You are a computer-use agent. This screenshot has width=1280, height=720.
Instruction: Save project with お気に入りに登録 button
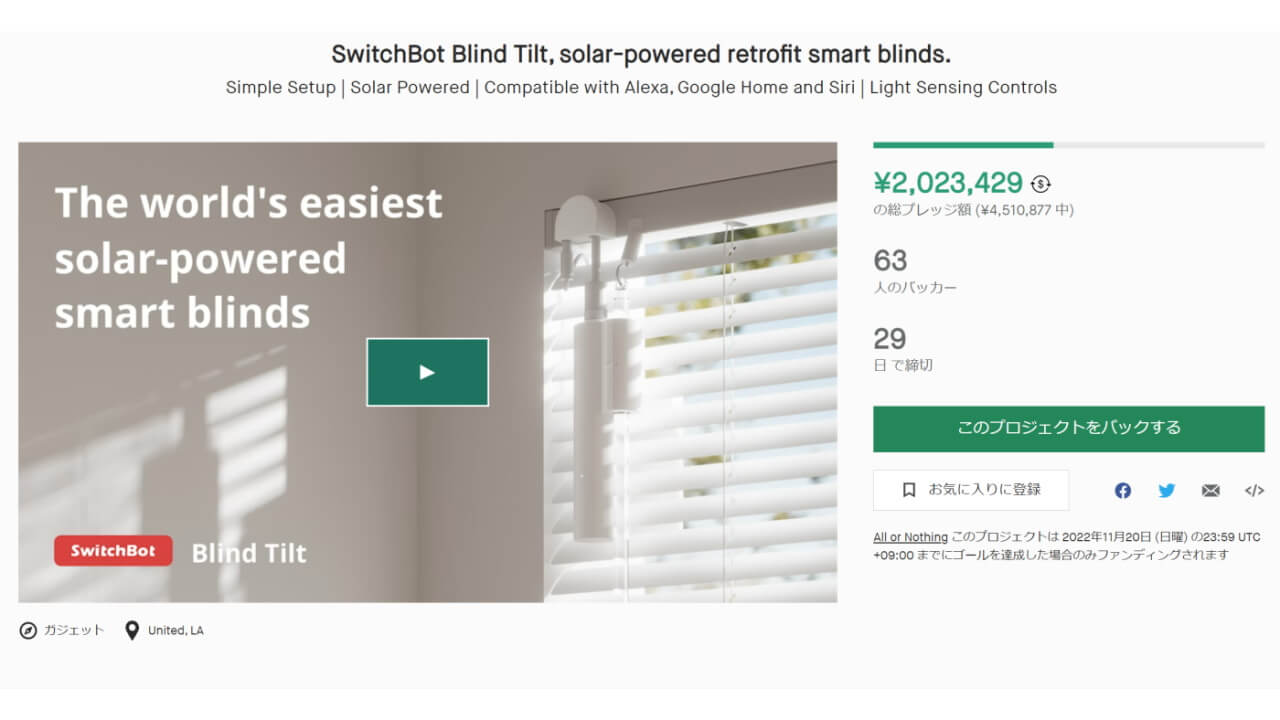point(970,490)
